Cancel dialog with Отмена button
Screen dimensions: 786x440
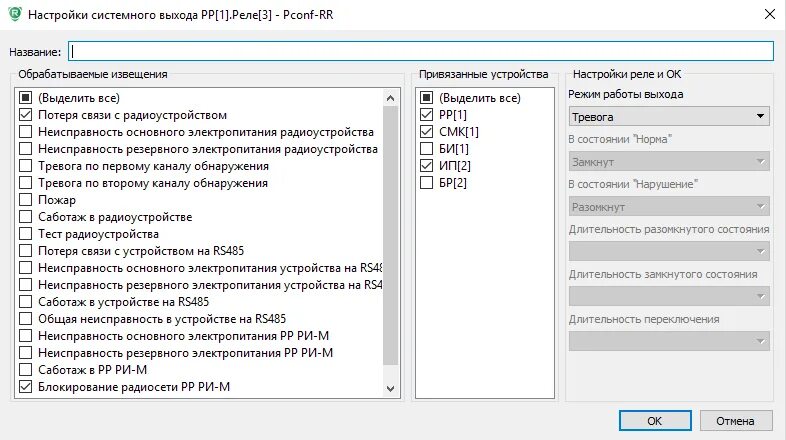coord(735,420)
